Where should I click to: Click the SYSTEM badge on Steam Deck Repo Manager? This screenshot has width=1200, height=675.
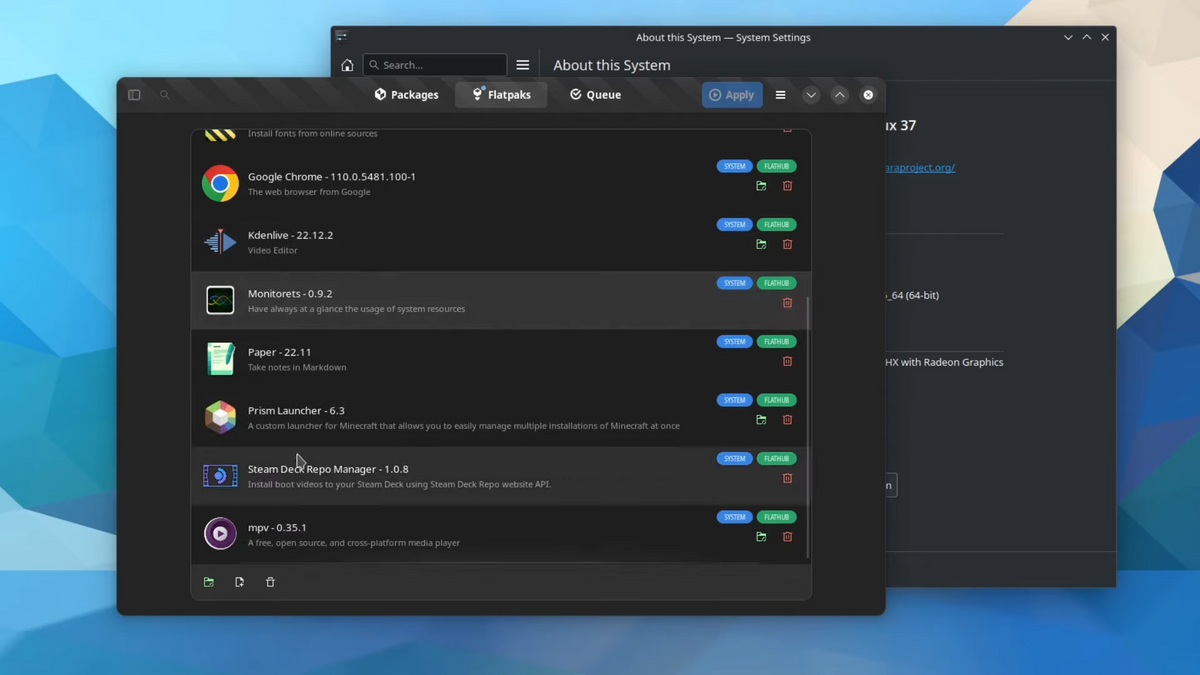pyautogui.click(x=734, y=458)
